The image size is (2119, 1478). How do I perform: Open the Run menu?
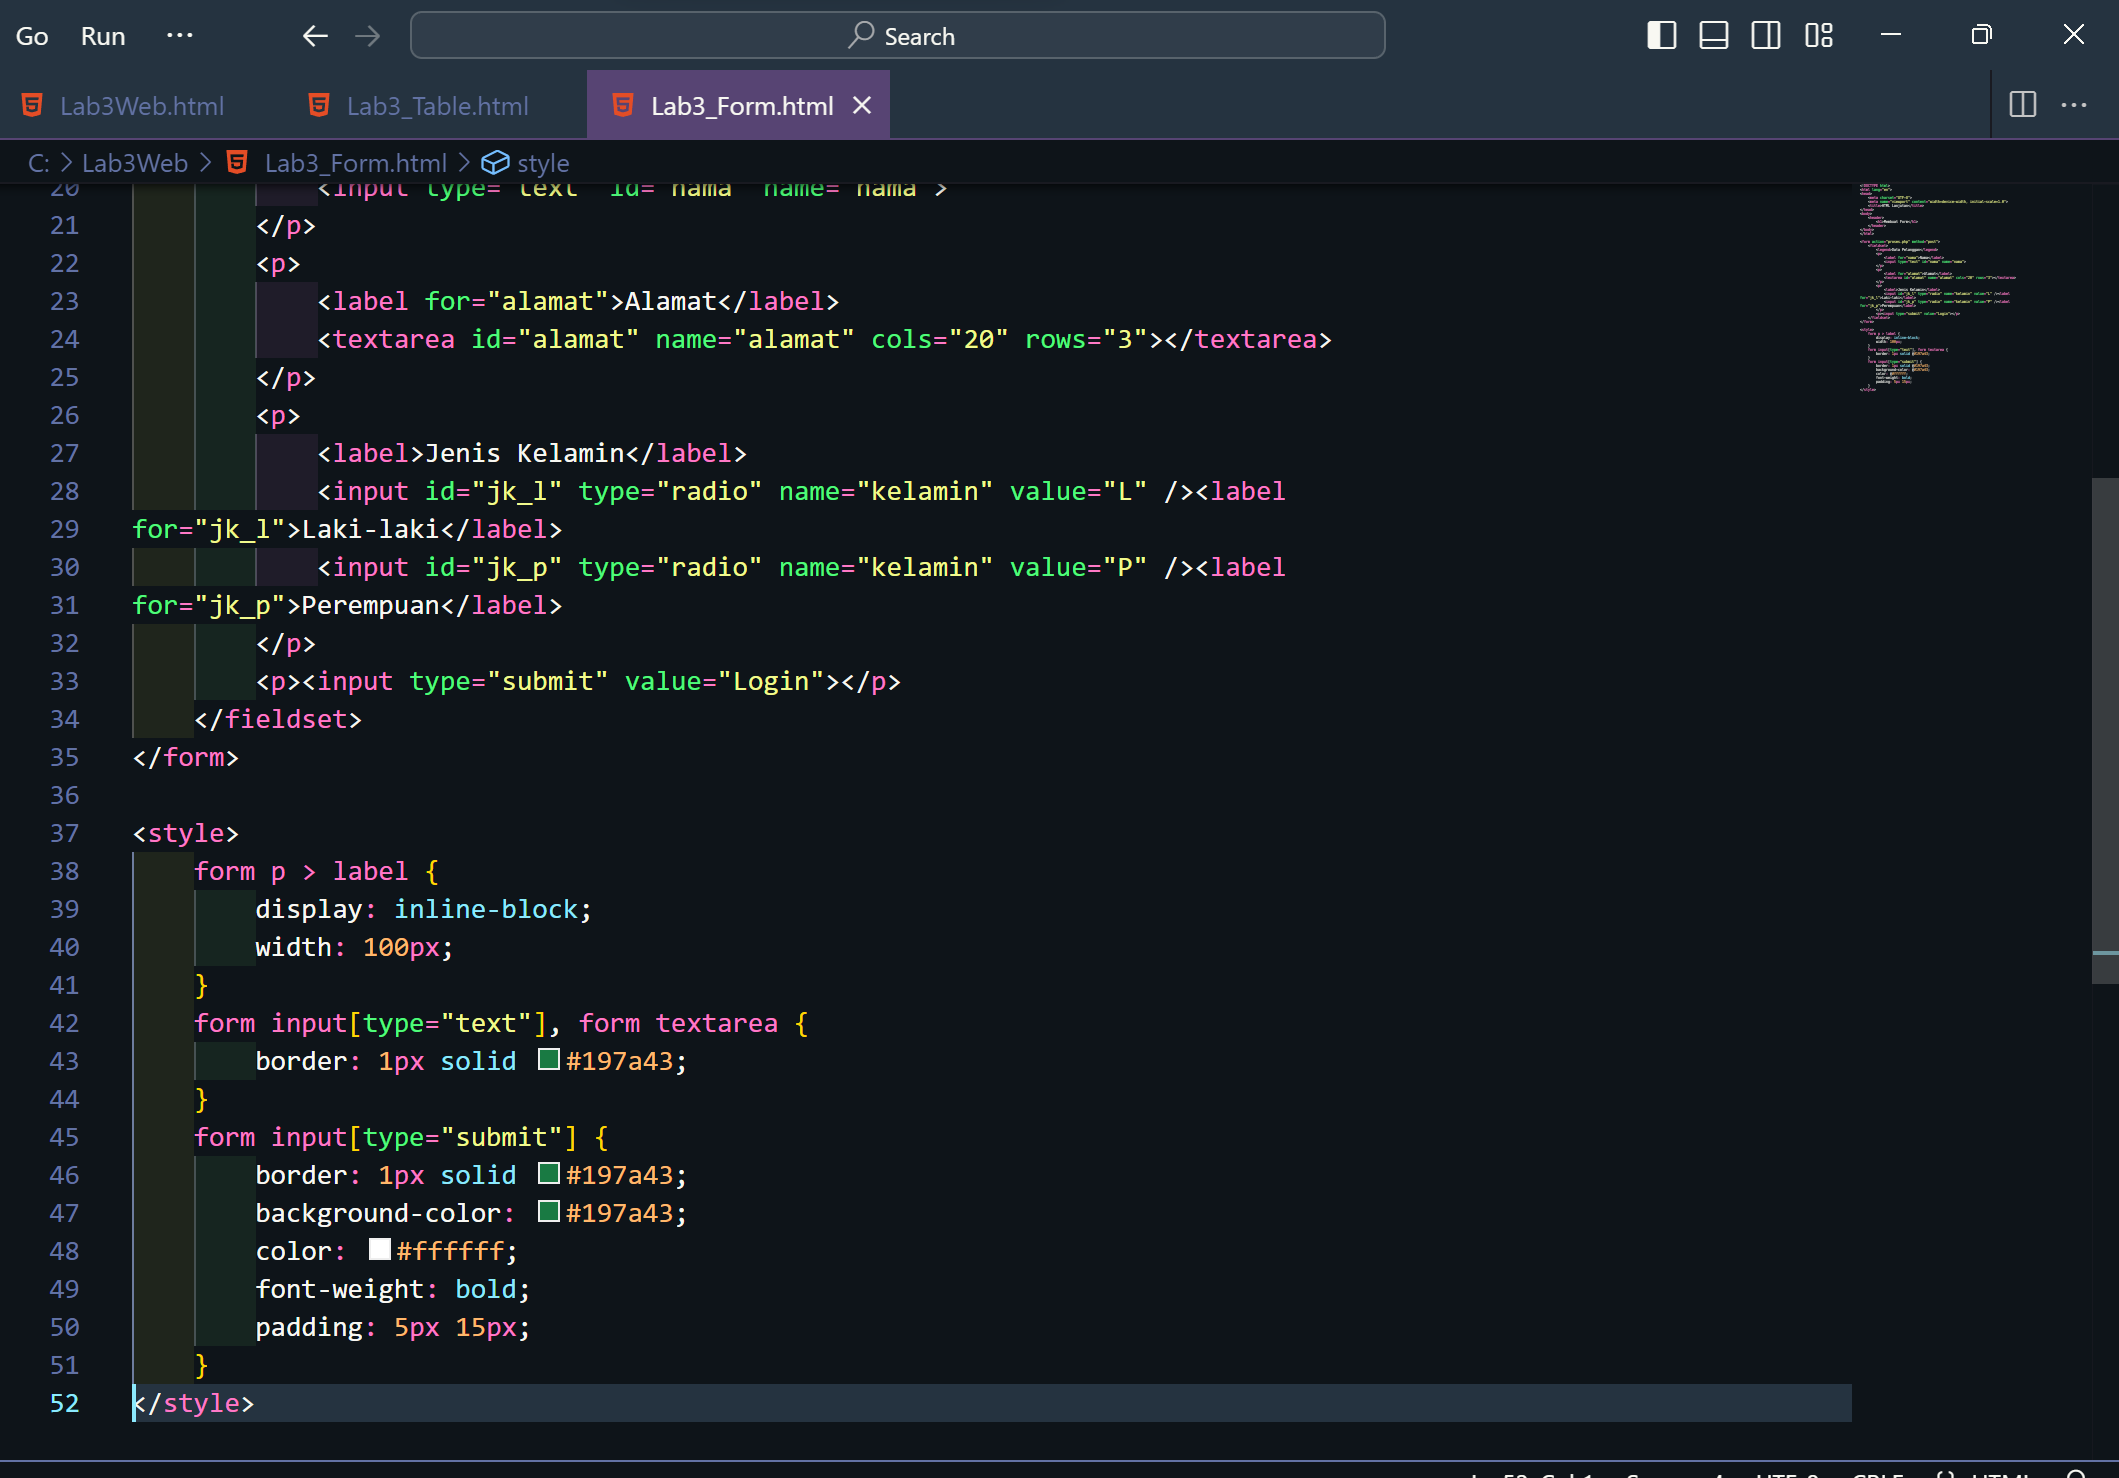tap(102, 35)
